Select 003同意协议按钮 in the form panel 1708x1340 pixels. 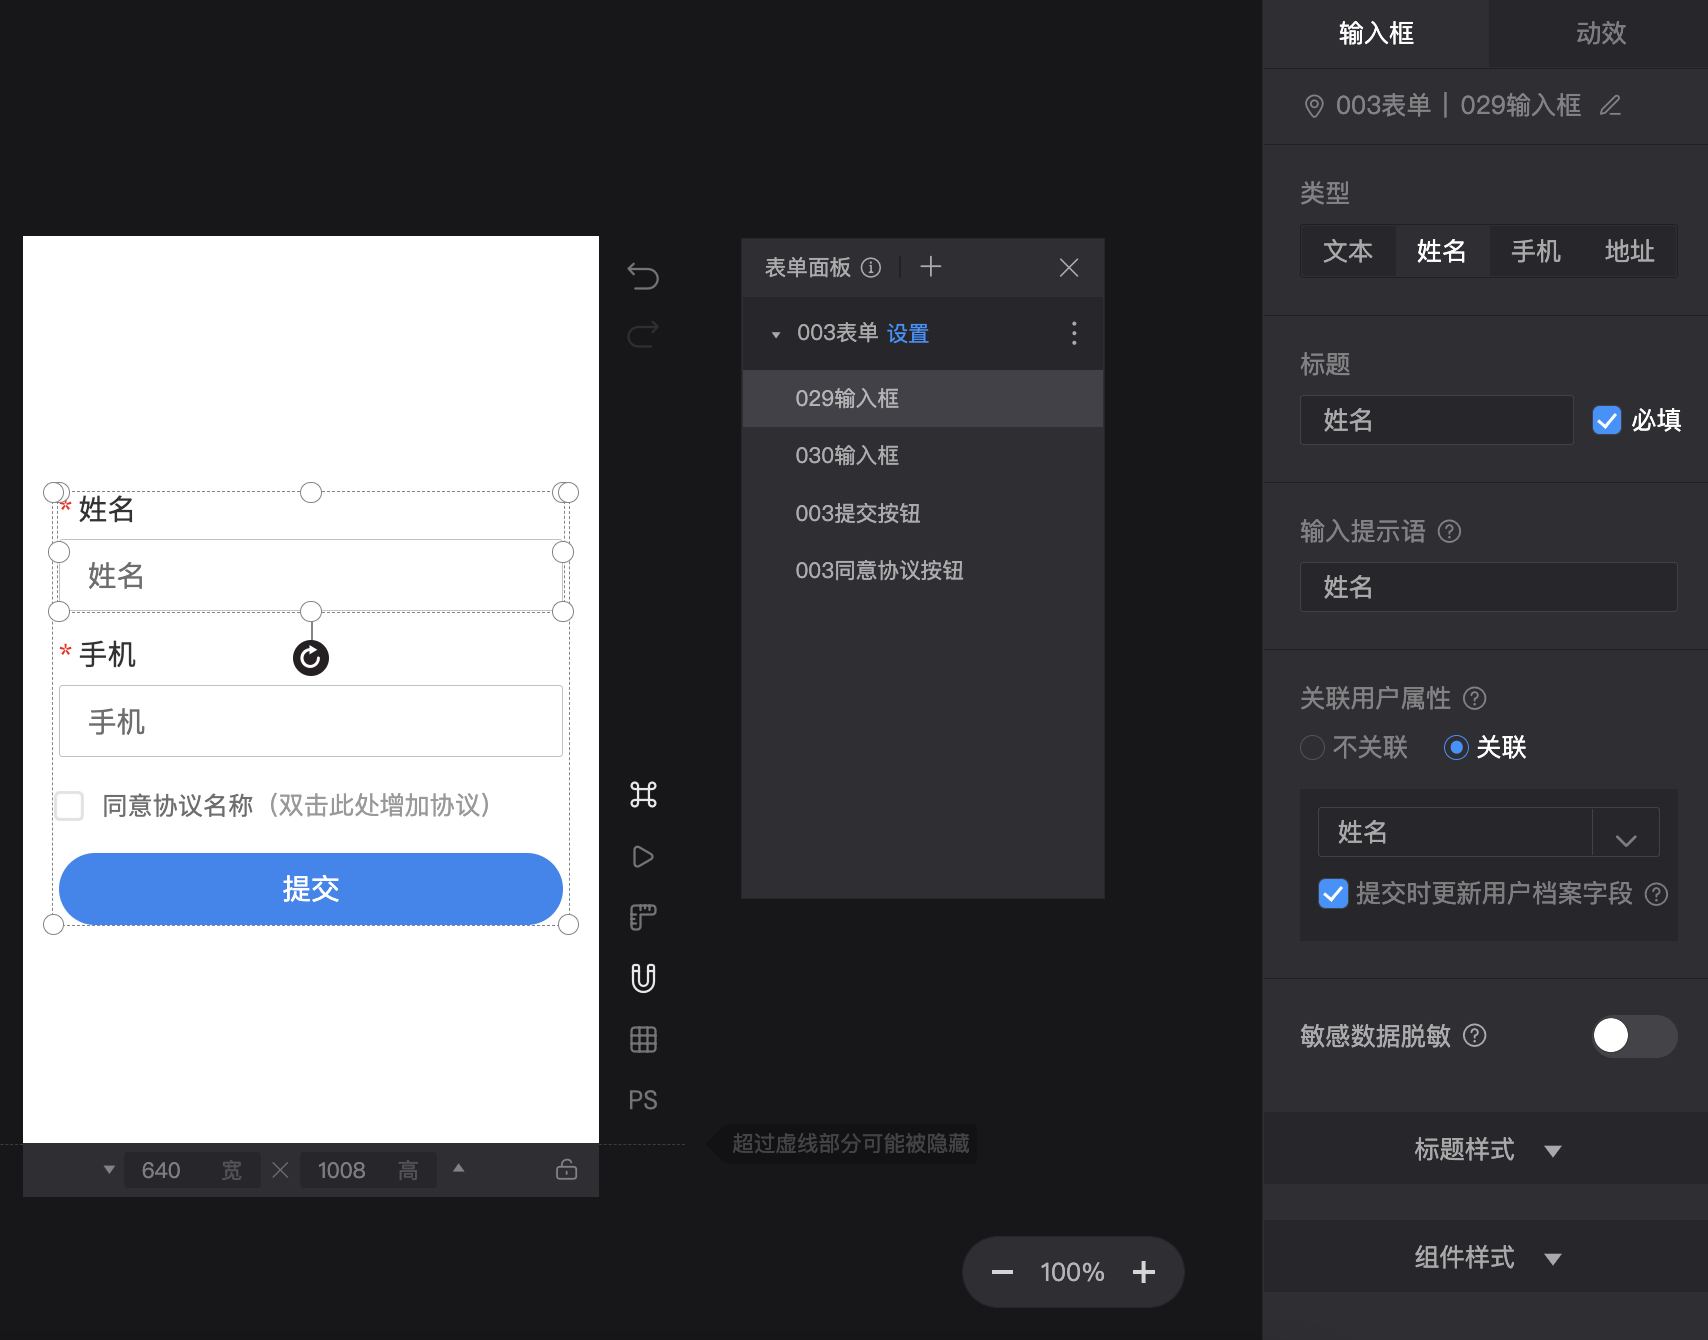[922, 571]
